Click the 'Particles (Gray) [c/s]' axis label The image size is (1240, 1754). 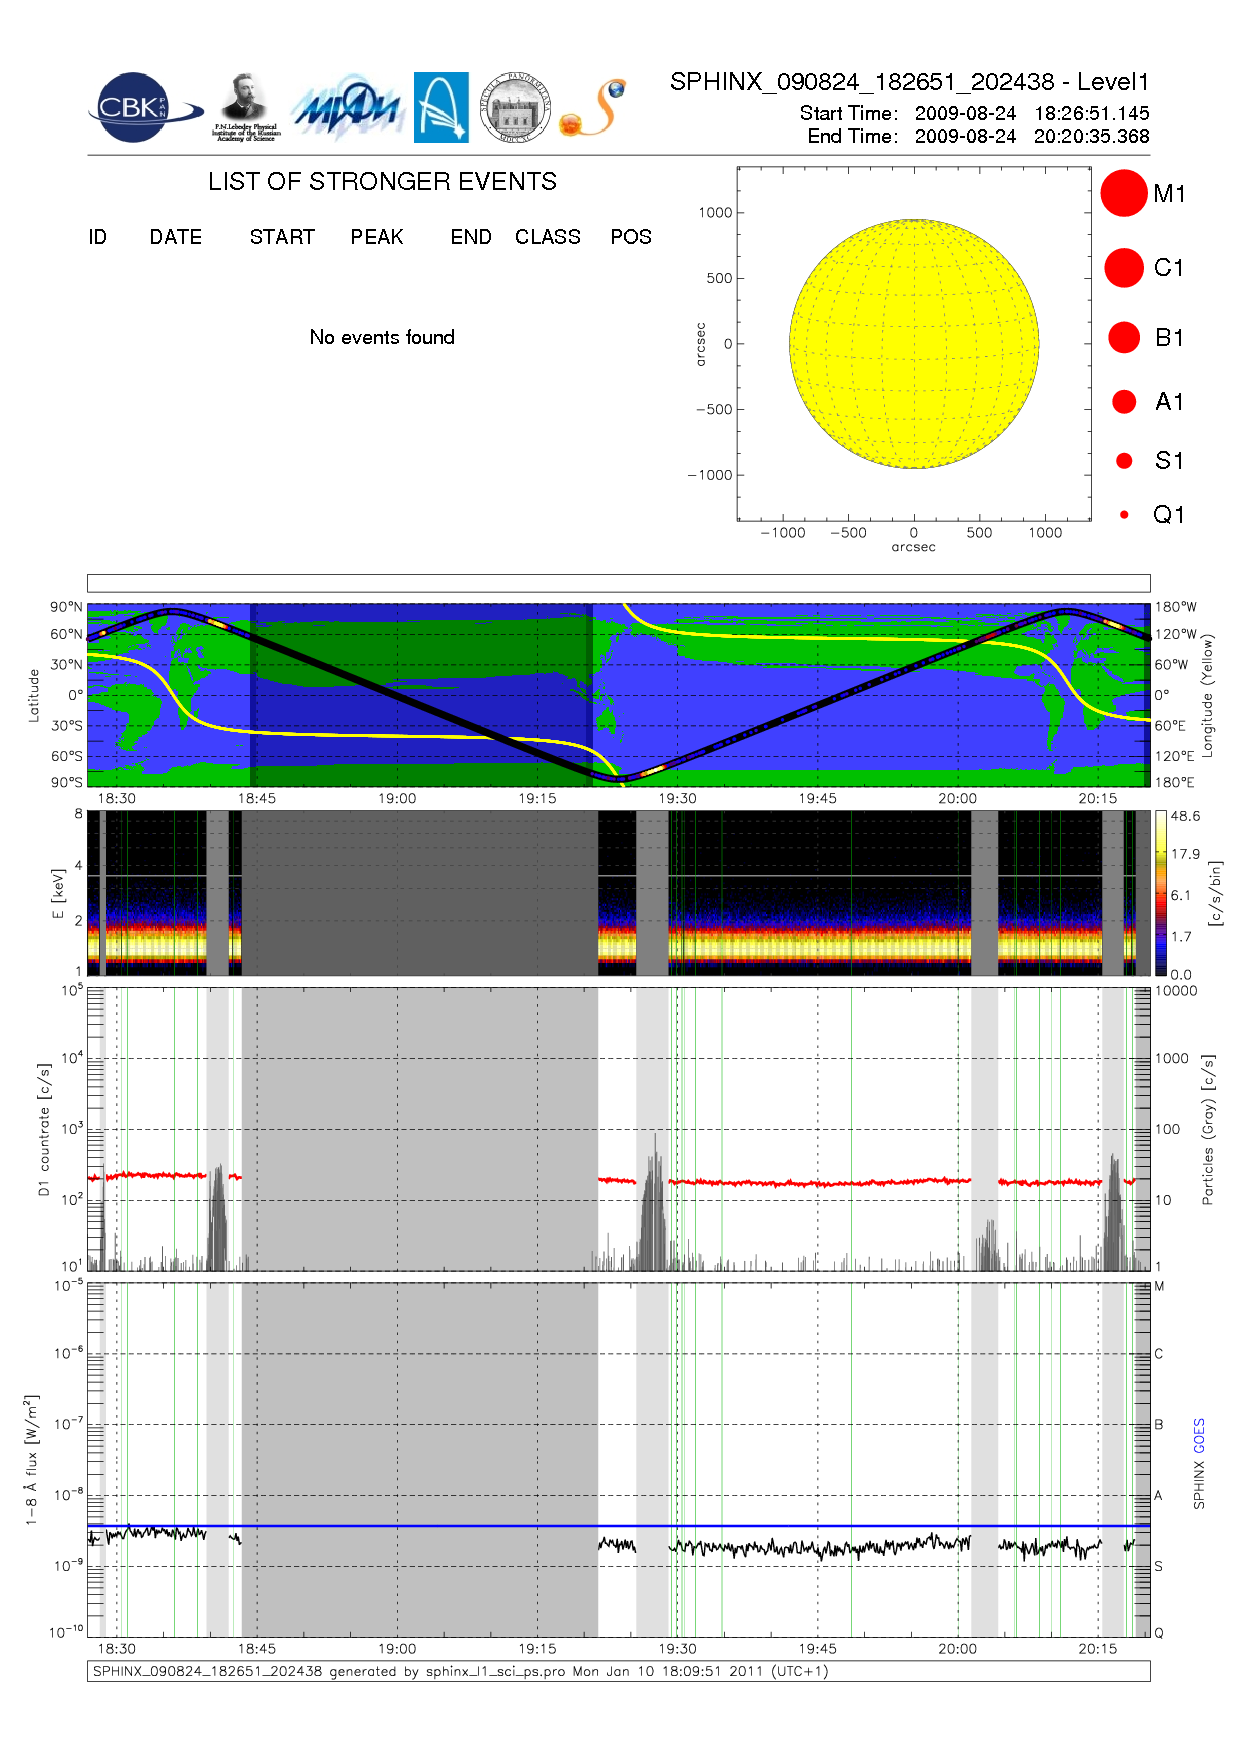click(x=1207, y=1129)
